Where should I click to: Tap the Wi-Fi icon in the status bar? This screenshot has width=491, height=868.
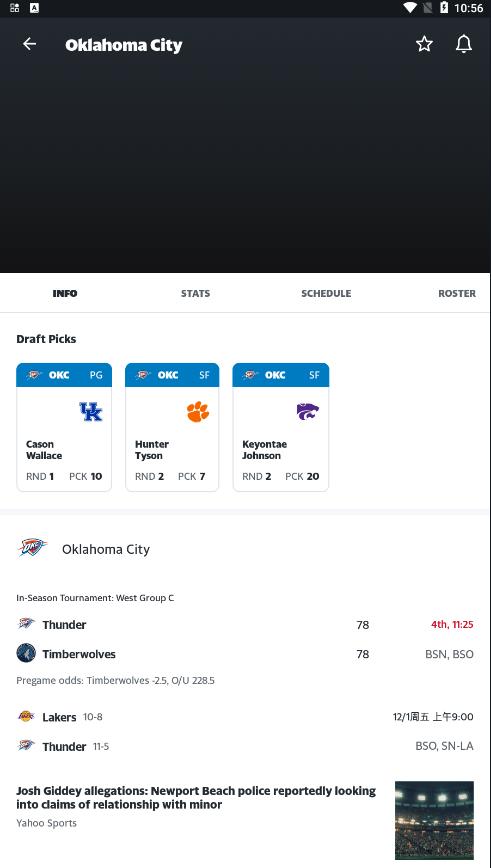point(410,8)
